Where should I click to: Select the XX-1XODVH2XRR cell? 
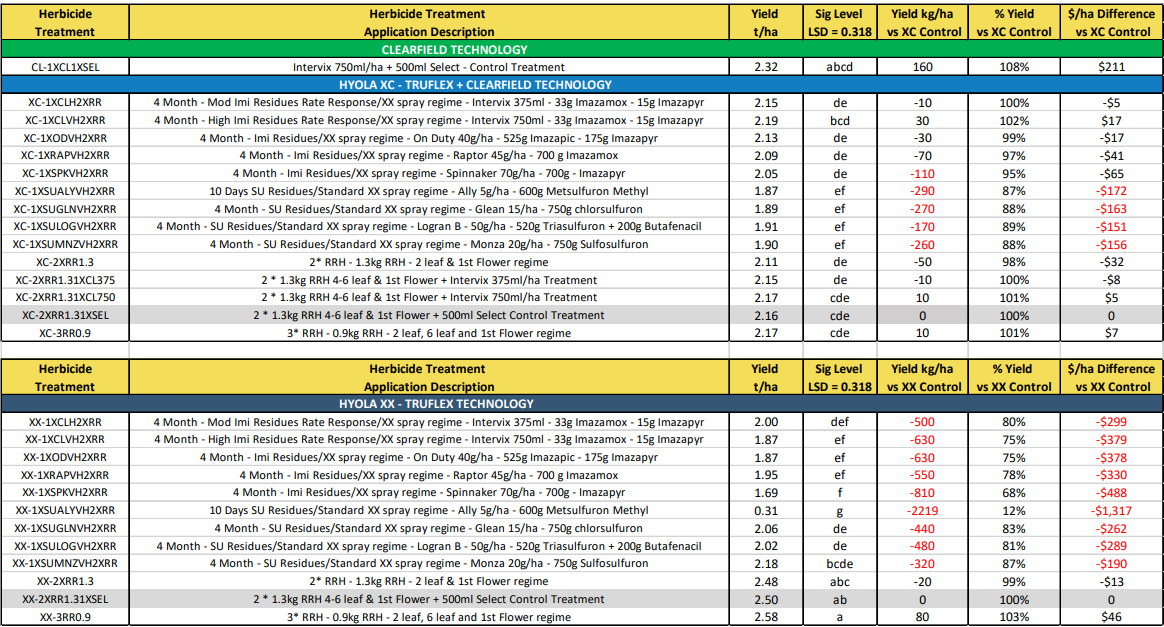[x=65, y=457]
